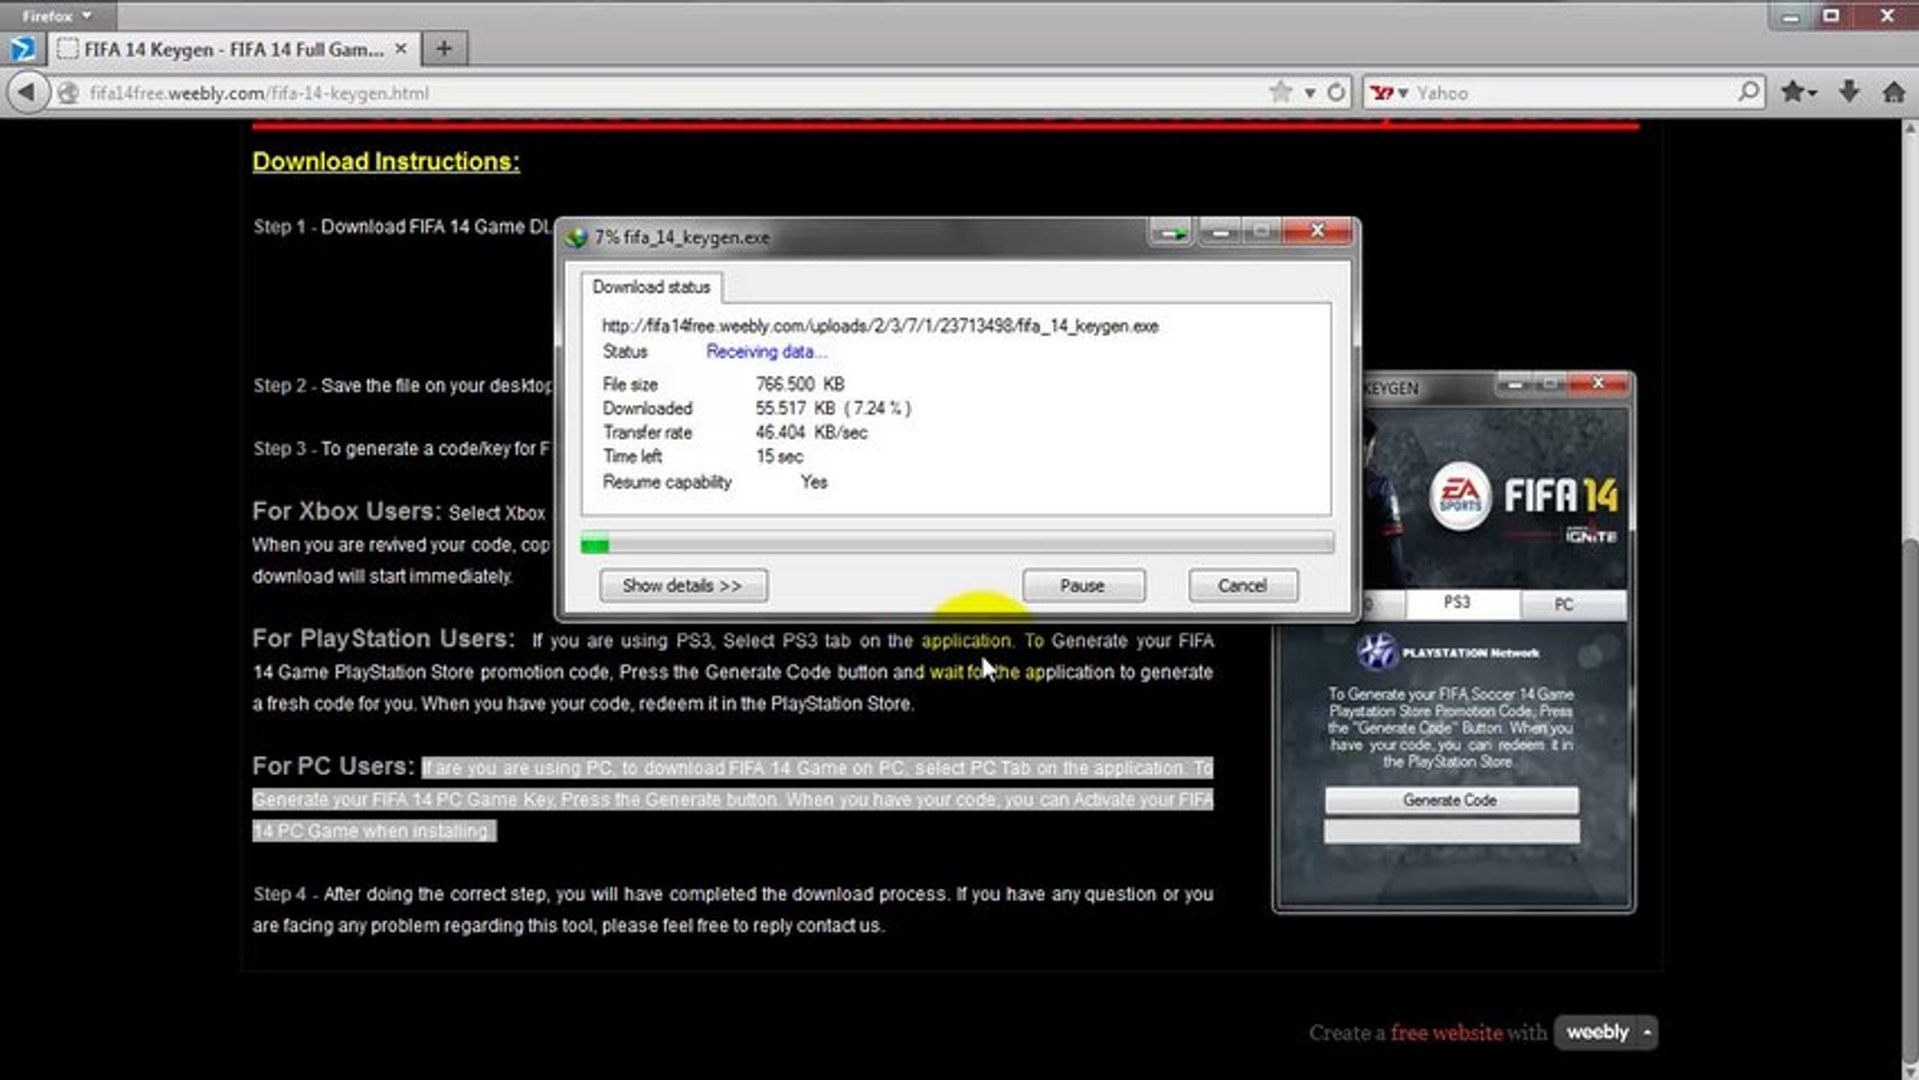Bookmark this page with the star icon
This screenshot has width=1919, height=1080.
click(x=1280, y=93)
